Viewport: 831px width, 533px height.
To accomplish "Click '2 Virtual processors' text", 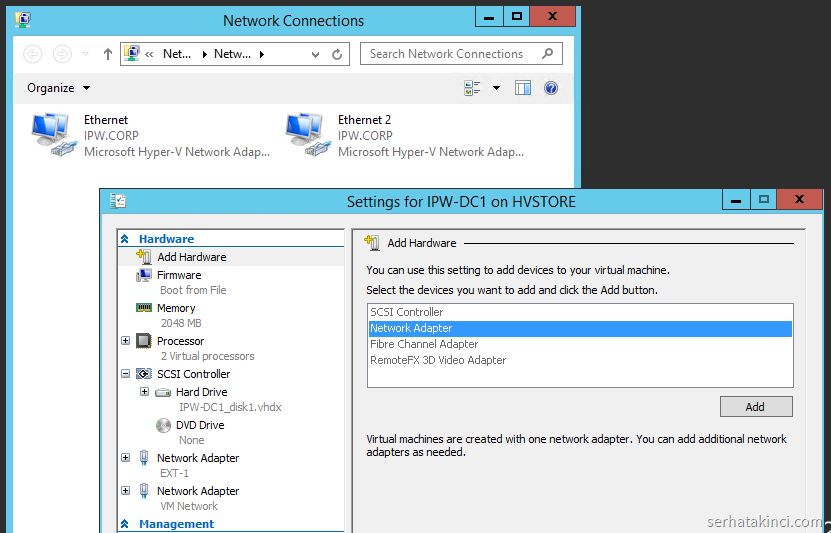I will tap(207, 356).
